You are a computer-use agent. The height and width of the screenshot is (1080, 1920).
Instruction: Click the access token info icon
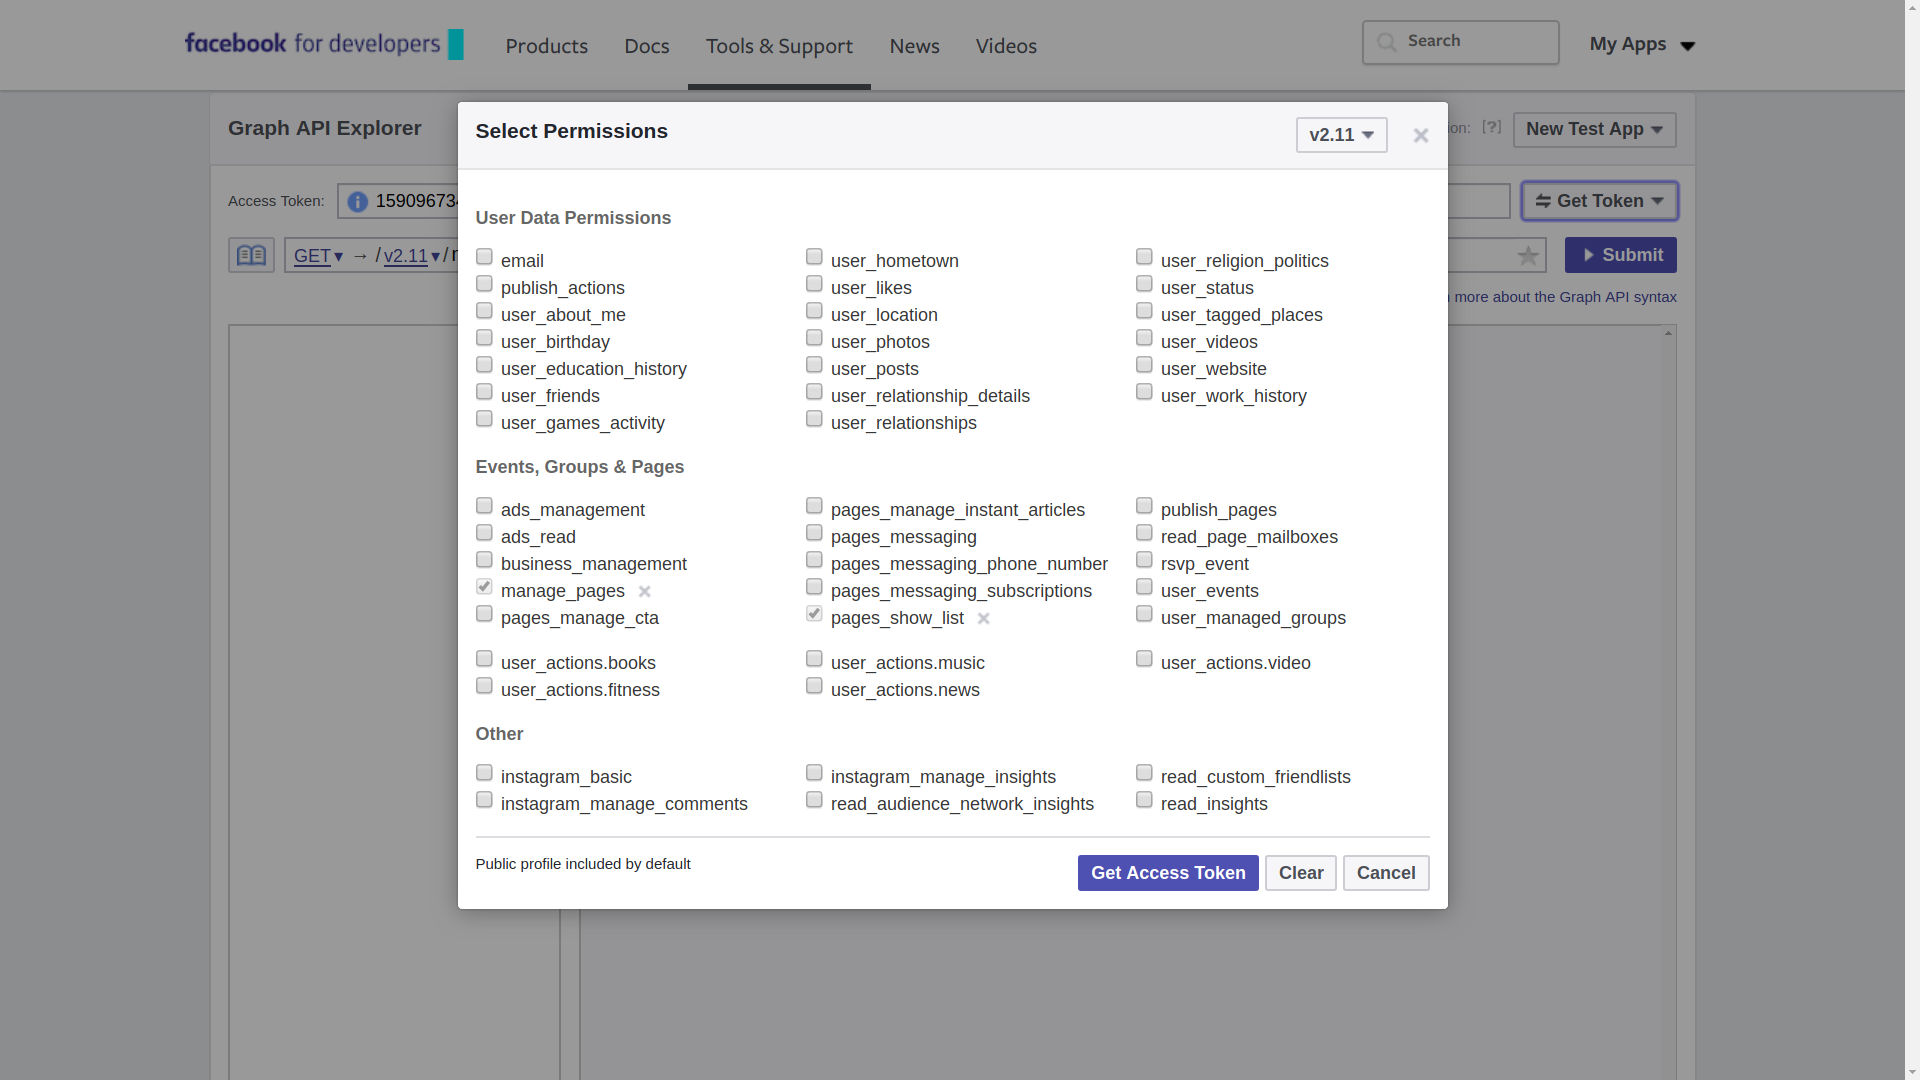[x=357, y=202]
